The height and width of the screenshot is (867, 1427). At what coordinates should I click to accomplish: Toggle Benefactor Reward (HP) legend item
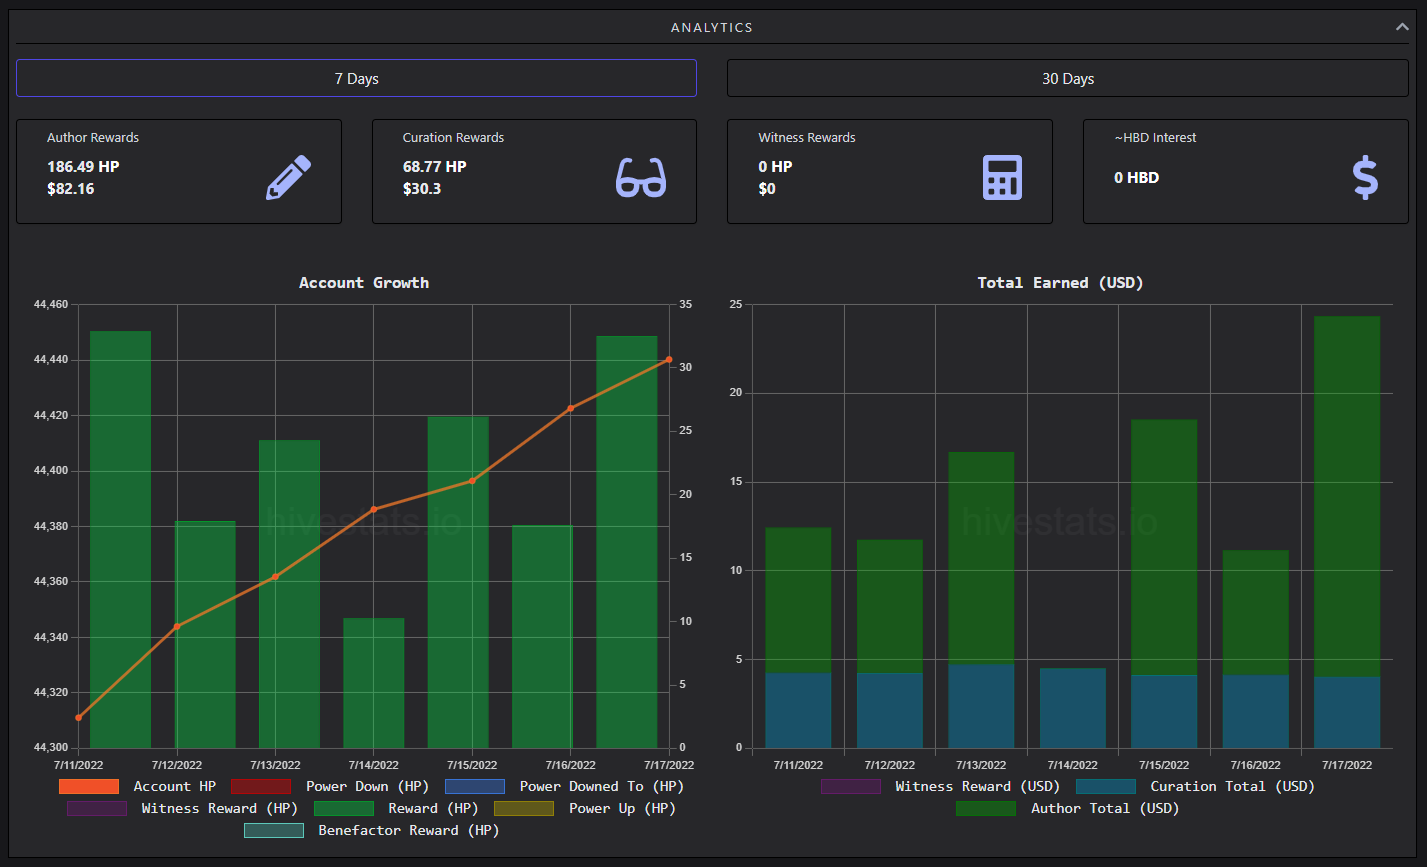pyautogui.click(x=371, y=831)
